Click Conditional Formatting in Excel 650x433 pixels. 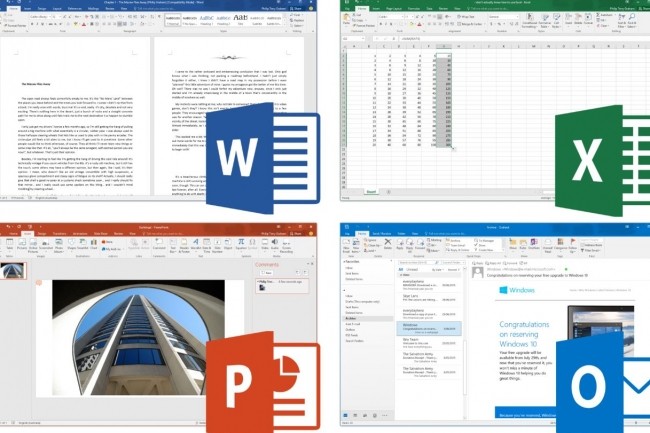pos(529,21)
